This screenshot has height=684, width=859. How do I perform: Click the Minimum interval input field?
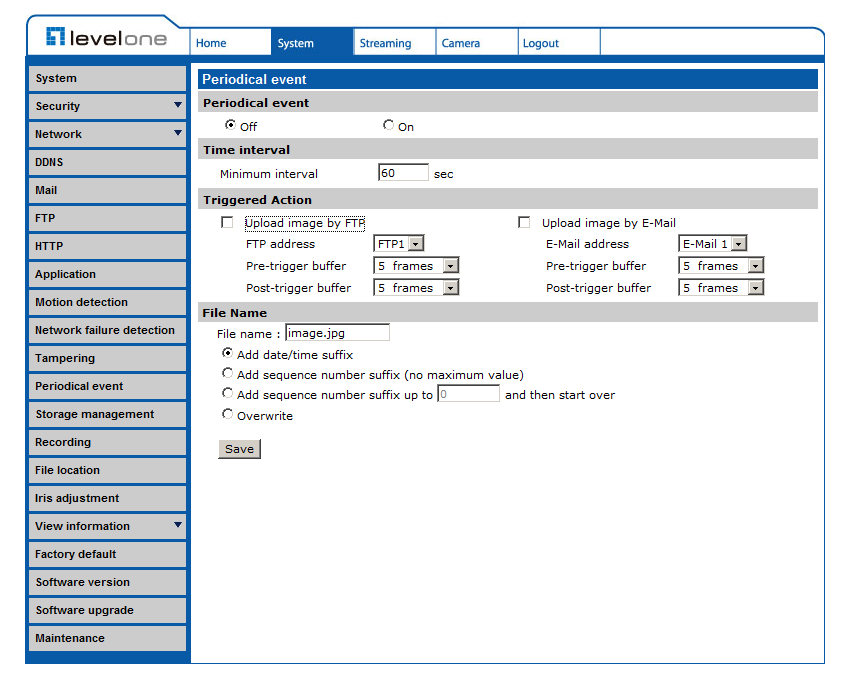coord(403,173)
